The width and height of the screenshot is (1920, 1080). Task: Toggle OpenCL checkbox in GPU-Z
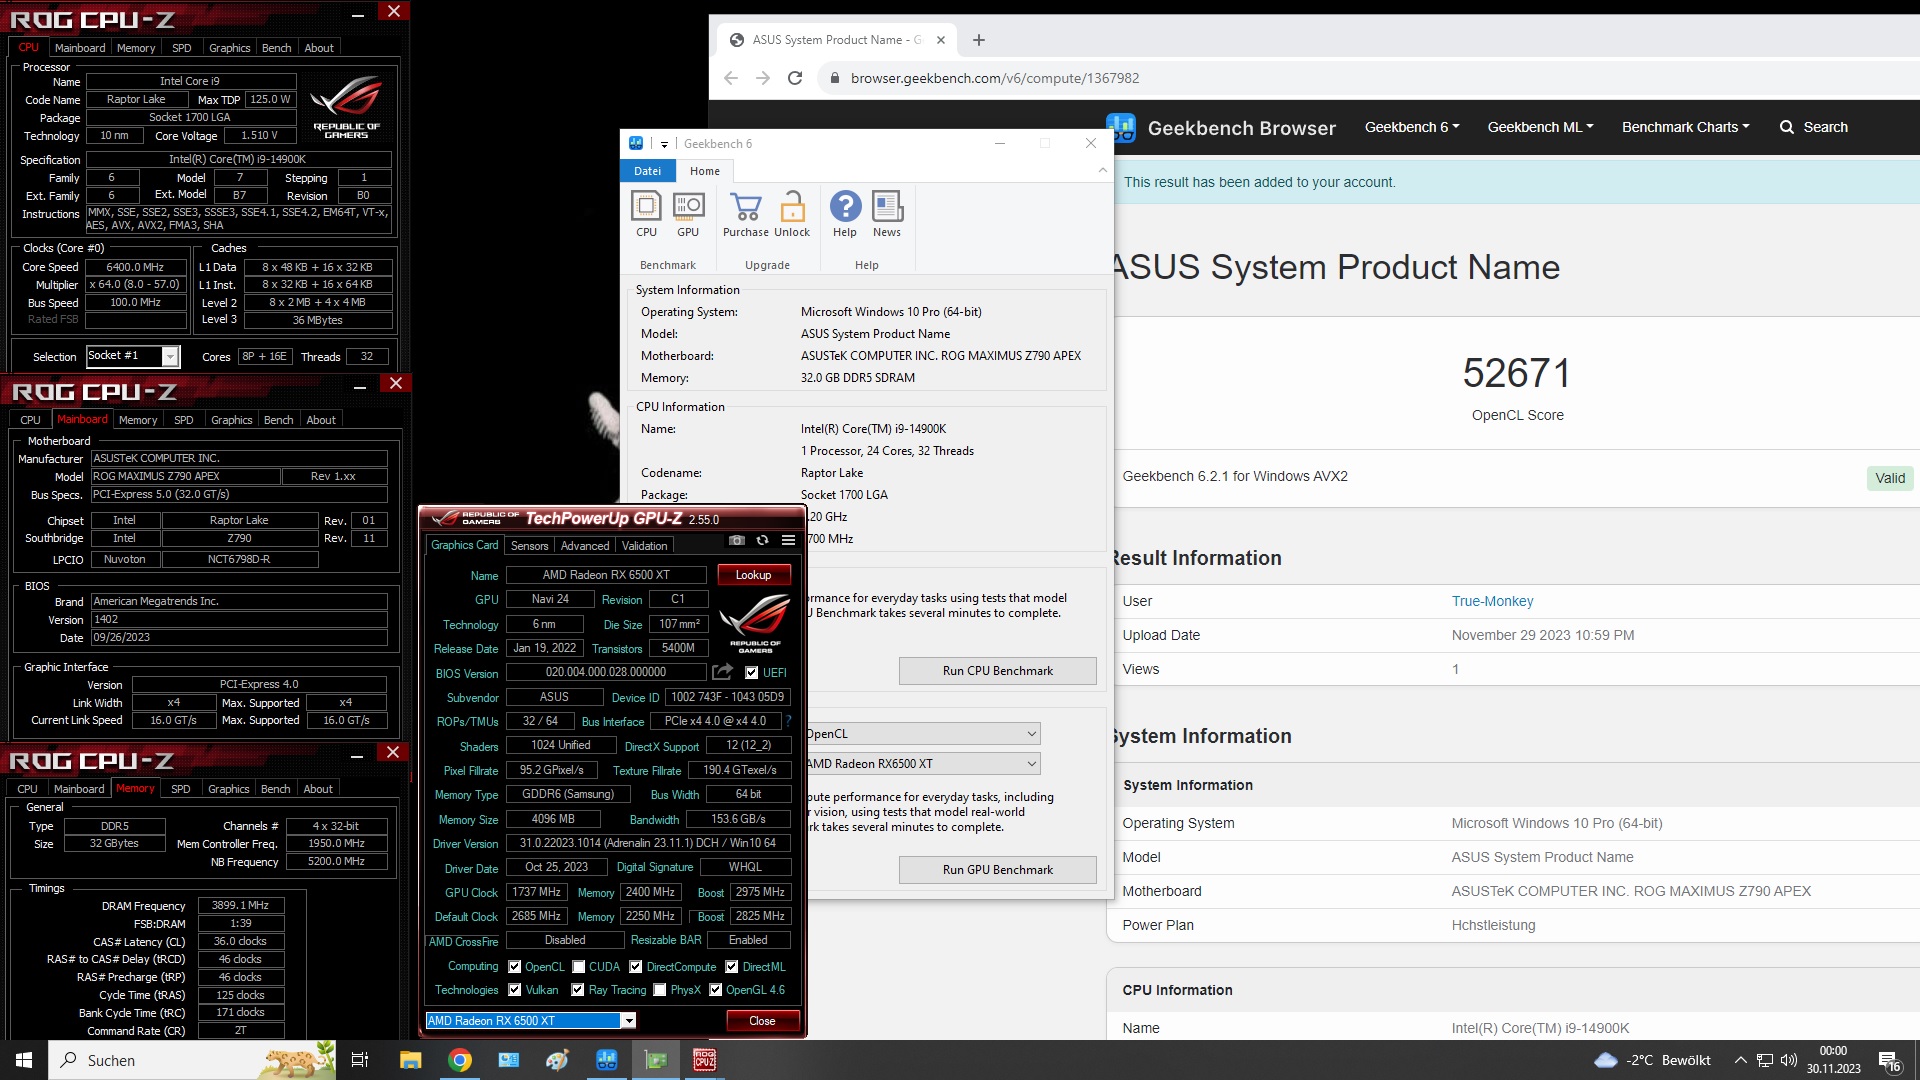point(514,967)
